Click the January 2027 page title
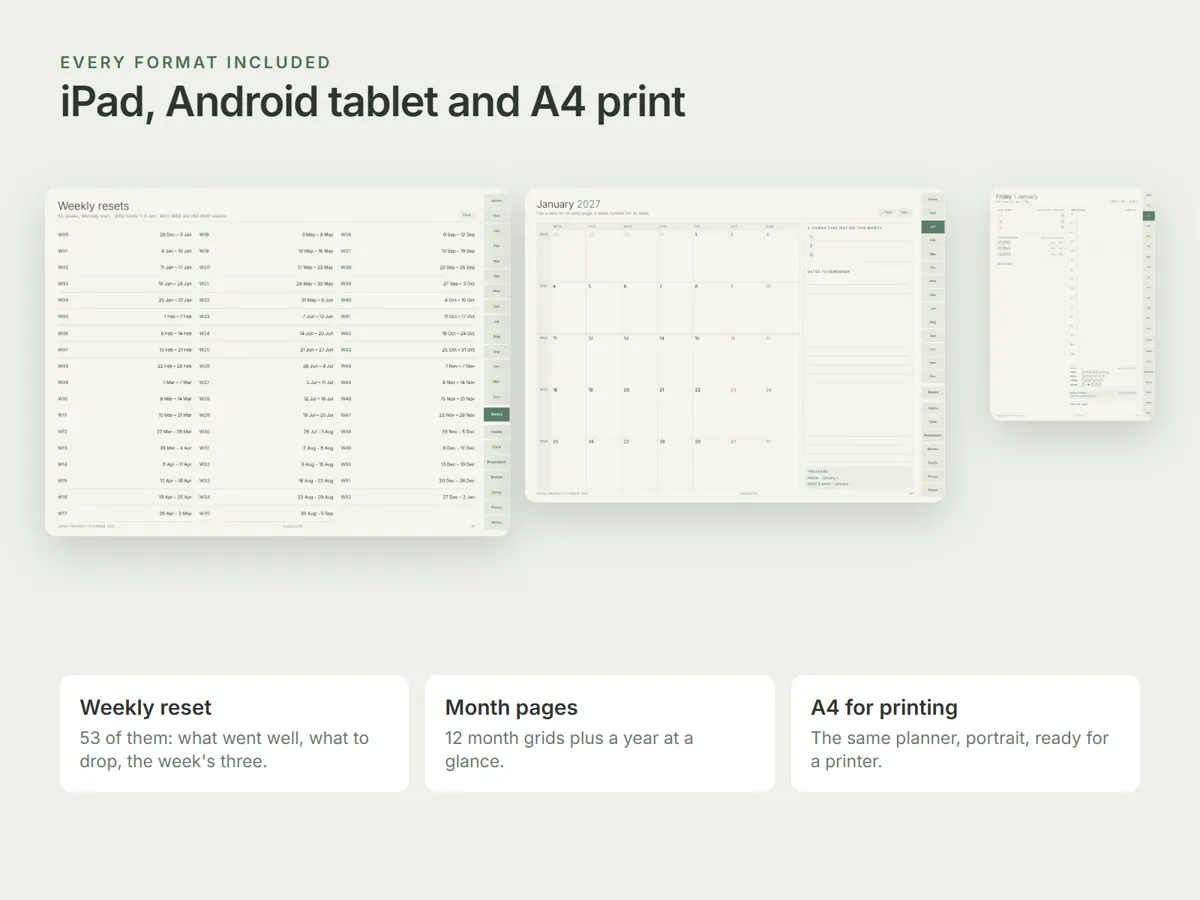Viewport: 1200px width, 900px height. coord(568,204)
